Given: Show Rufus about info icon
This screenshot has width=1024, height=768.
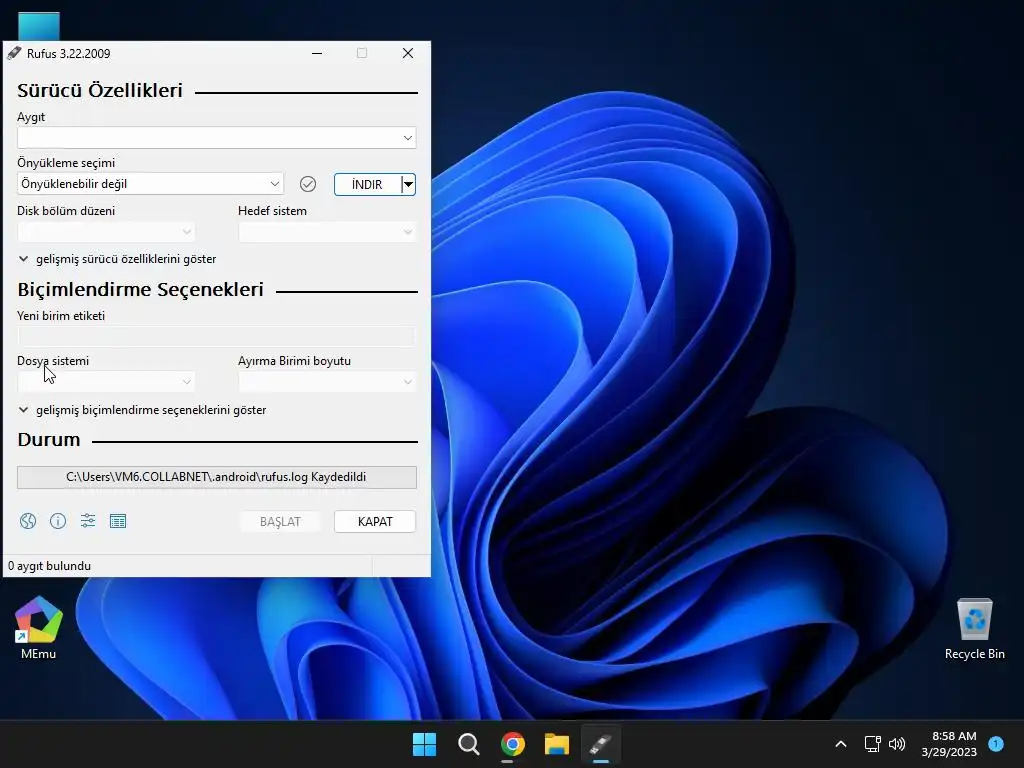Looking at the screenshot, I should click(x=58, y=520).
